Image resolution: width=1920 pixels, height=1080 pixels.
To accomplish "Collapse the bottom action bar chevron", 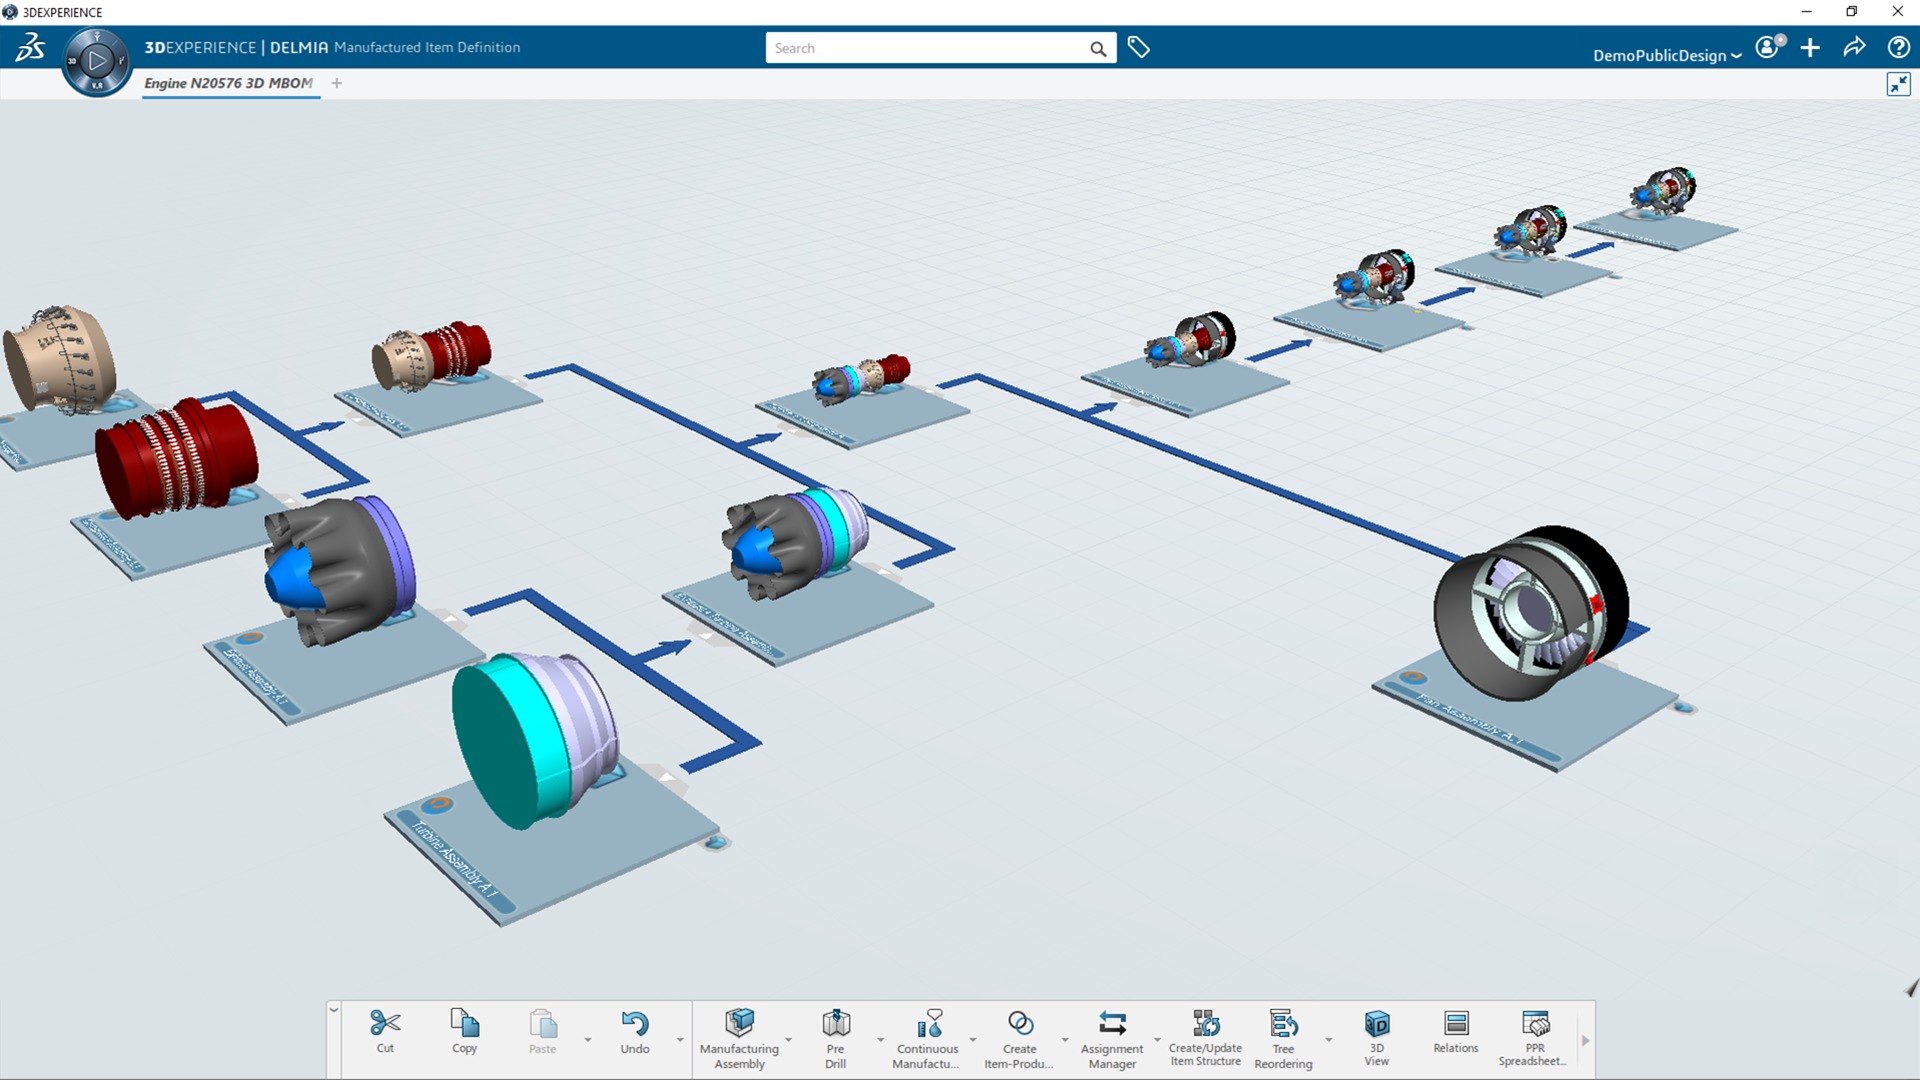I will click(334, 1010).
